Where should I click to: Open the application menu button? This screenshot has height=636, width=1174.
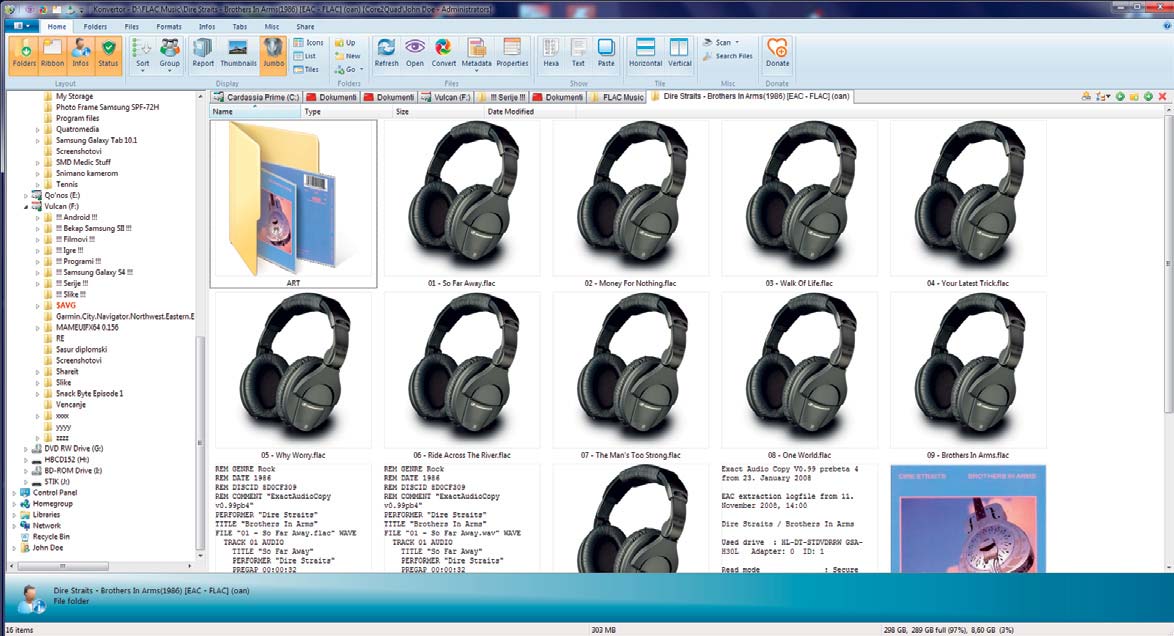coord(21,26)
